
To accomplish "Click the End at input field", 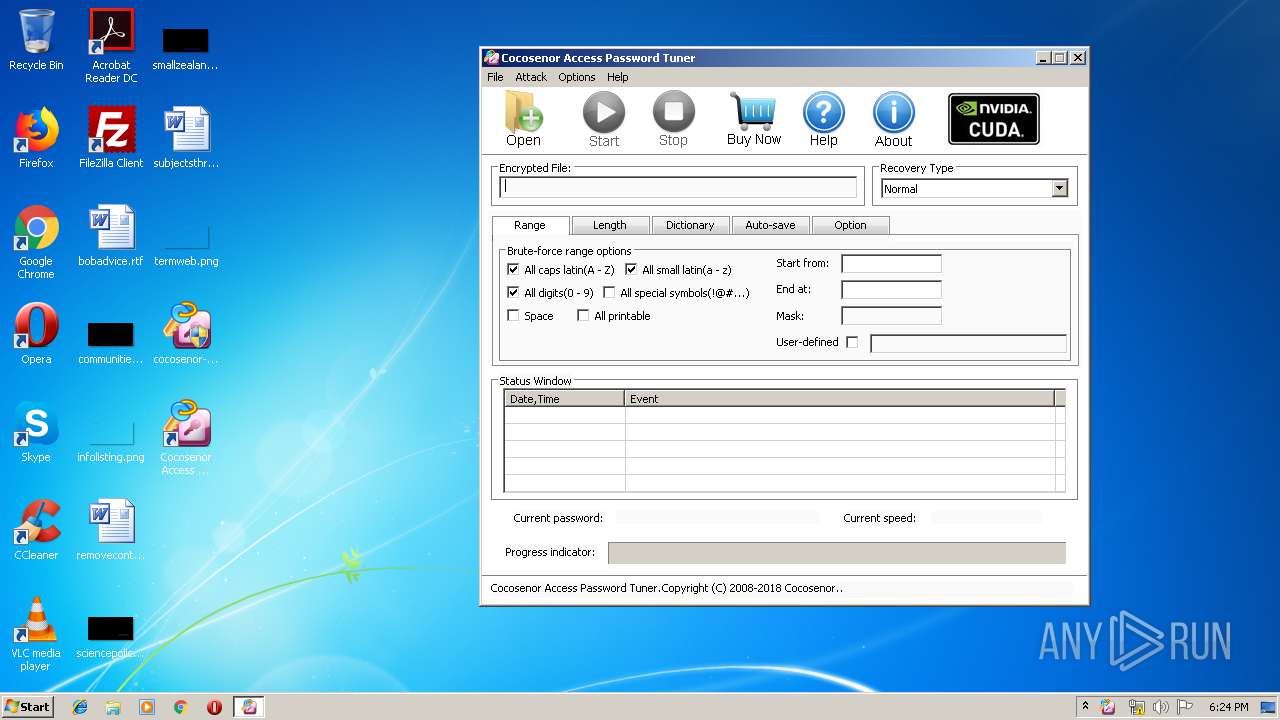I will [891, 290].
